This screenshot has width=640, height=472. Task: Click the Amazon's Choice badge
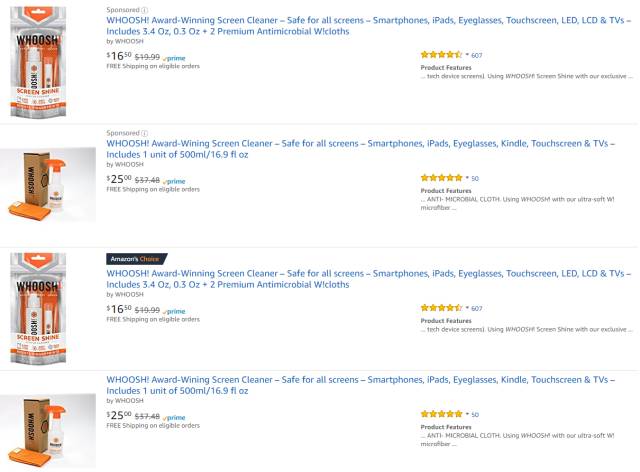[x=137, y=259]
